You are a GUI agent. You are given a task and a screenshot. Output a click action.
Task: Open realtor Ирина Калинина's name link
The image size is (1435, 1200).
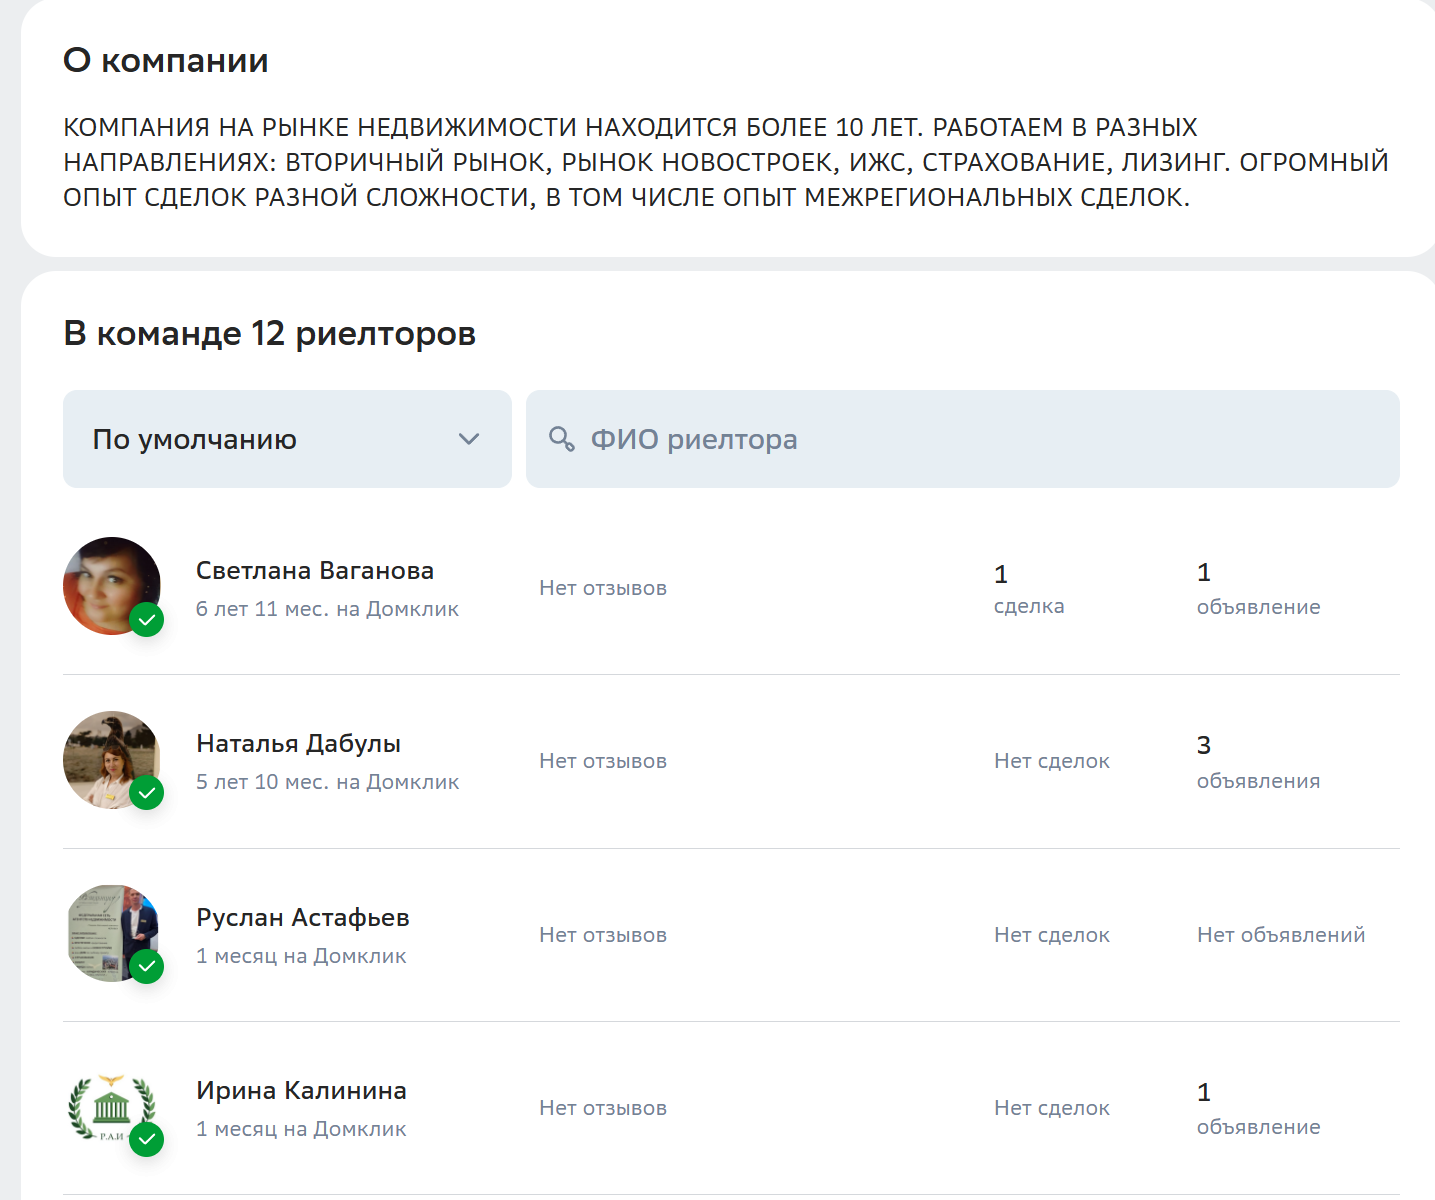click(x=301, y=1091)
